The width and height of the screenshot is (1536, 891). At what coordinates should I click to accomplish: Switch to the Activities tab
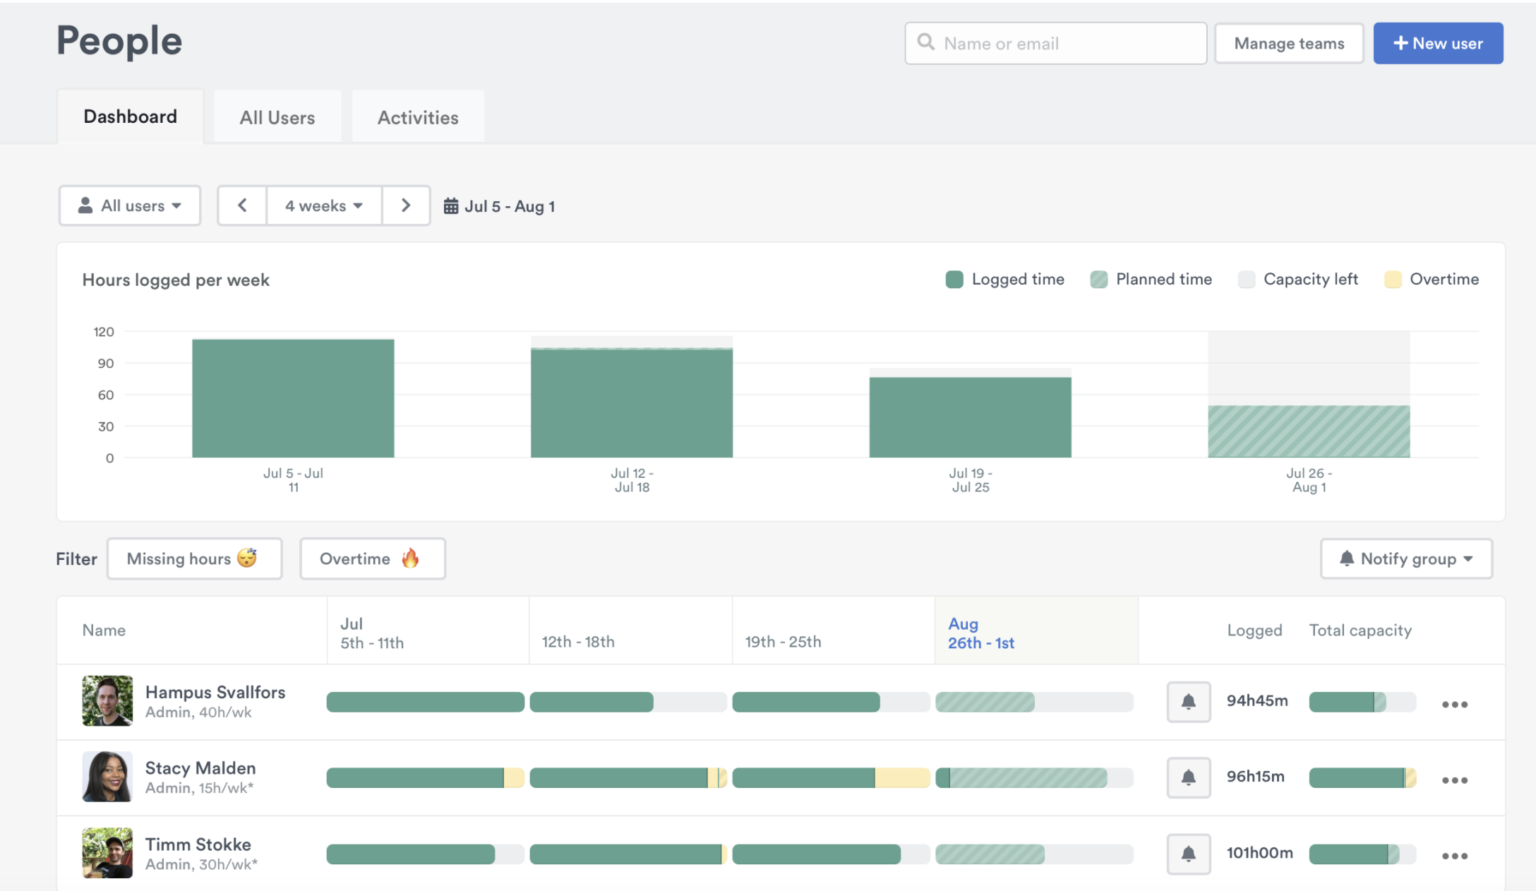[x=417, y=116]
